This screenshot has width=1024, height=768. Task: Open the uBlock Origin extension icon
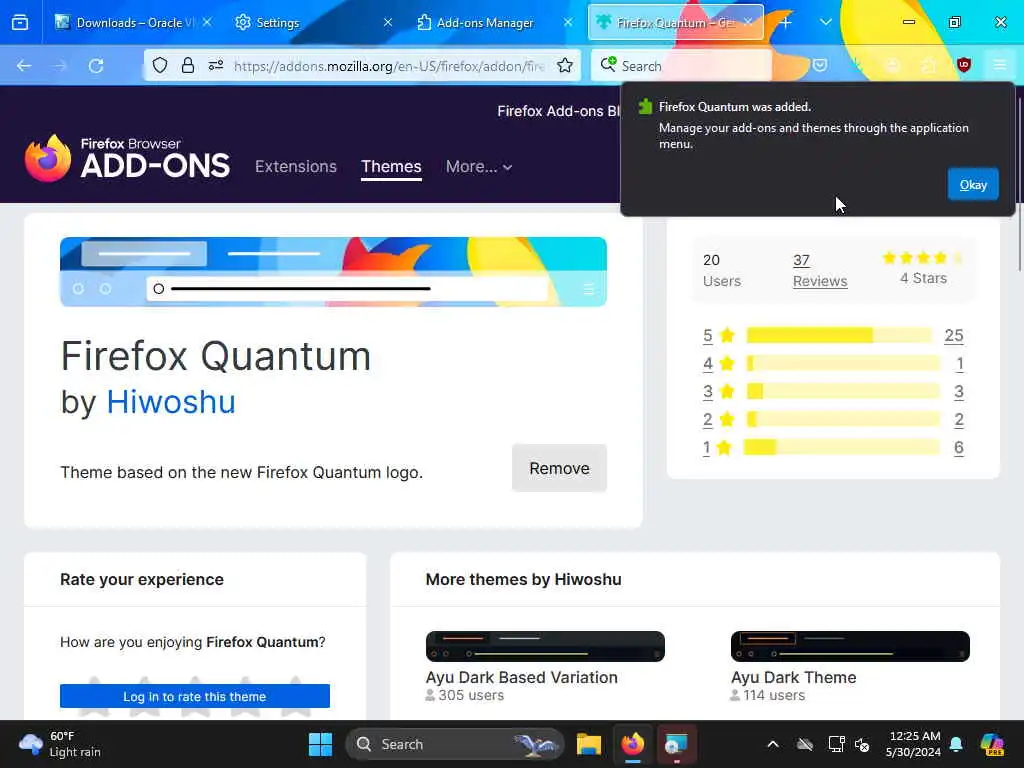click(x=964, y=65)
